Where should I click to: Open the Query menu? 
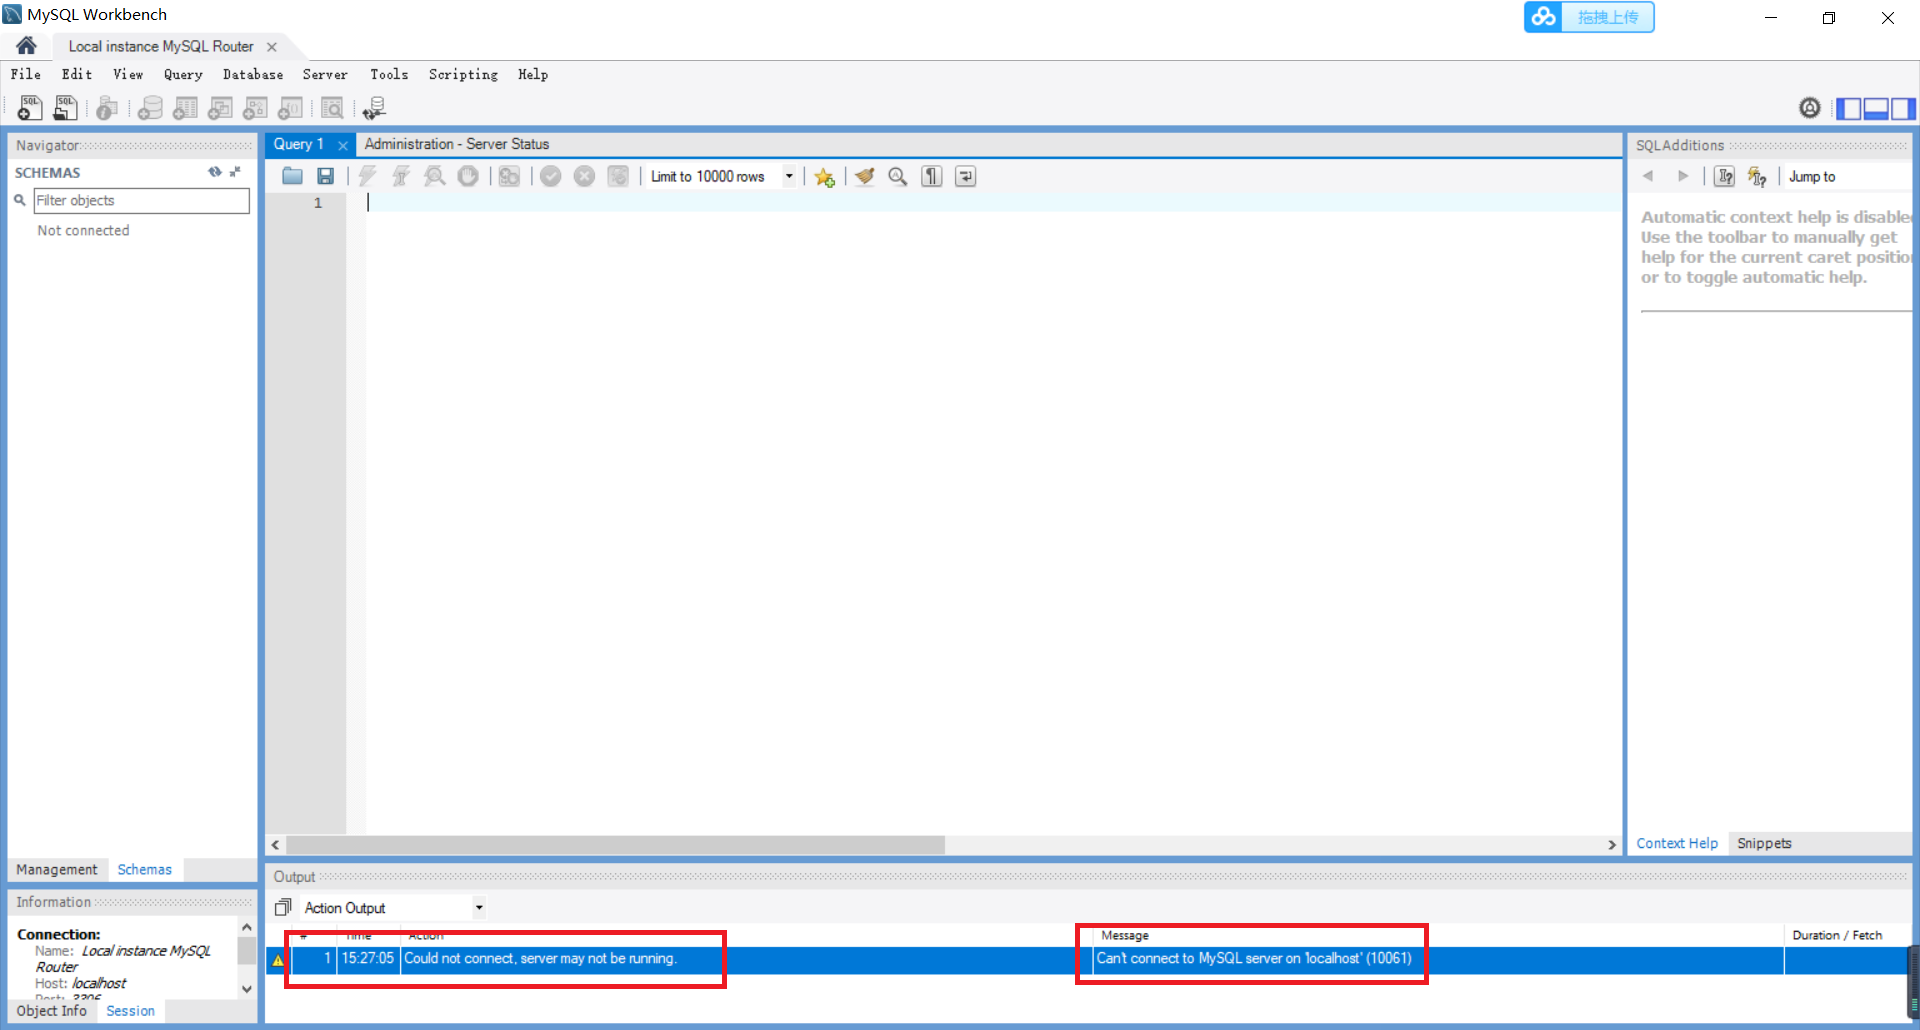(183, 74)
